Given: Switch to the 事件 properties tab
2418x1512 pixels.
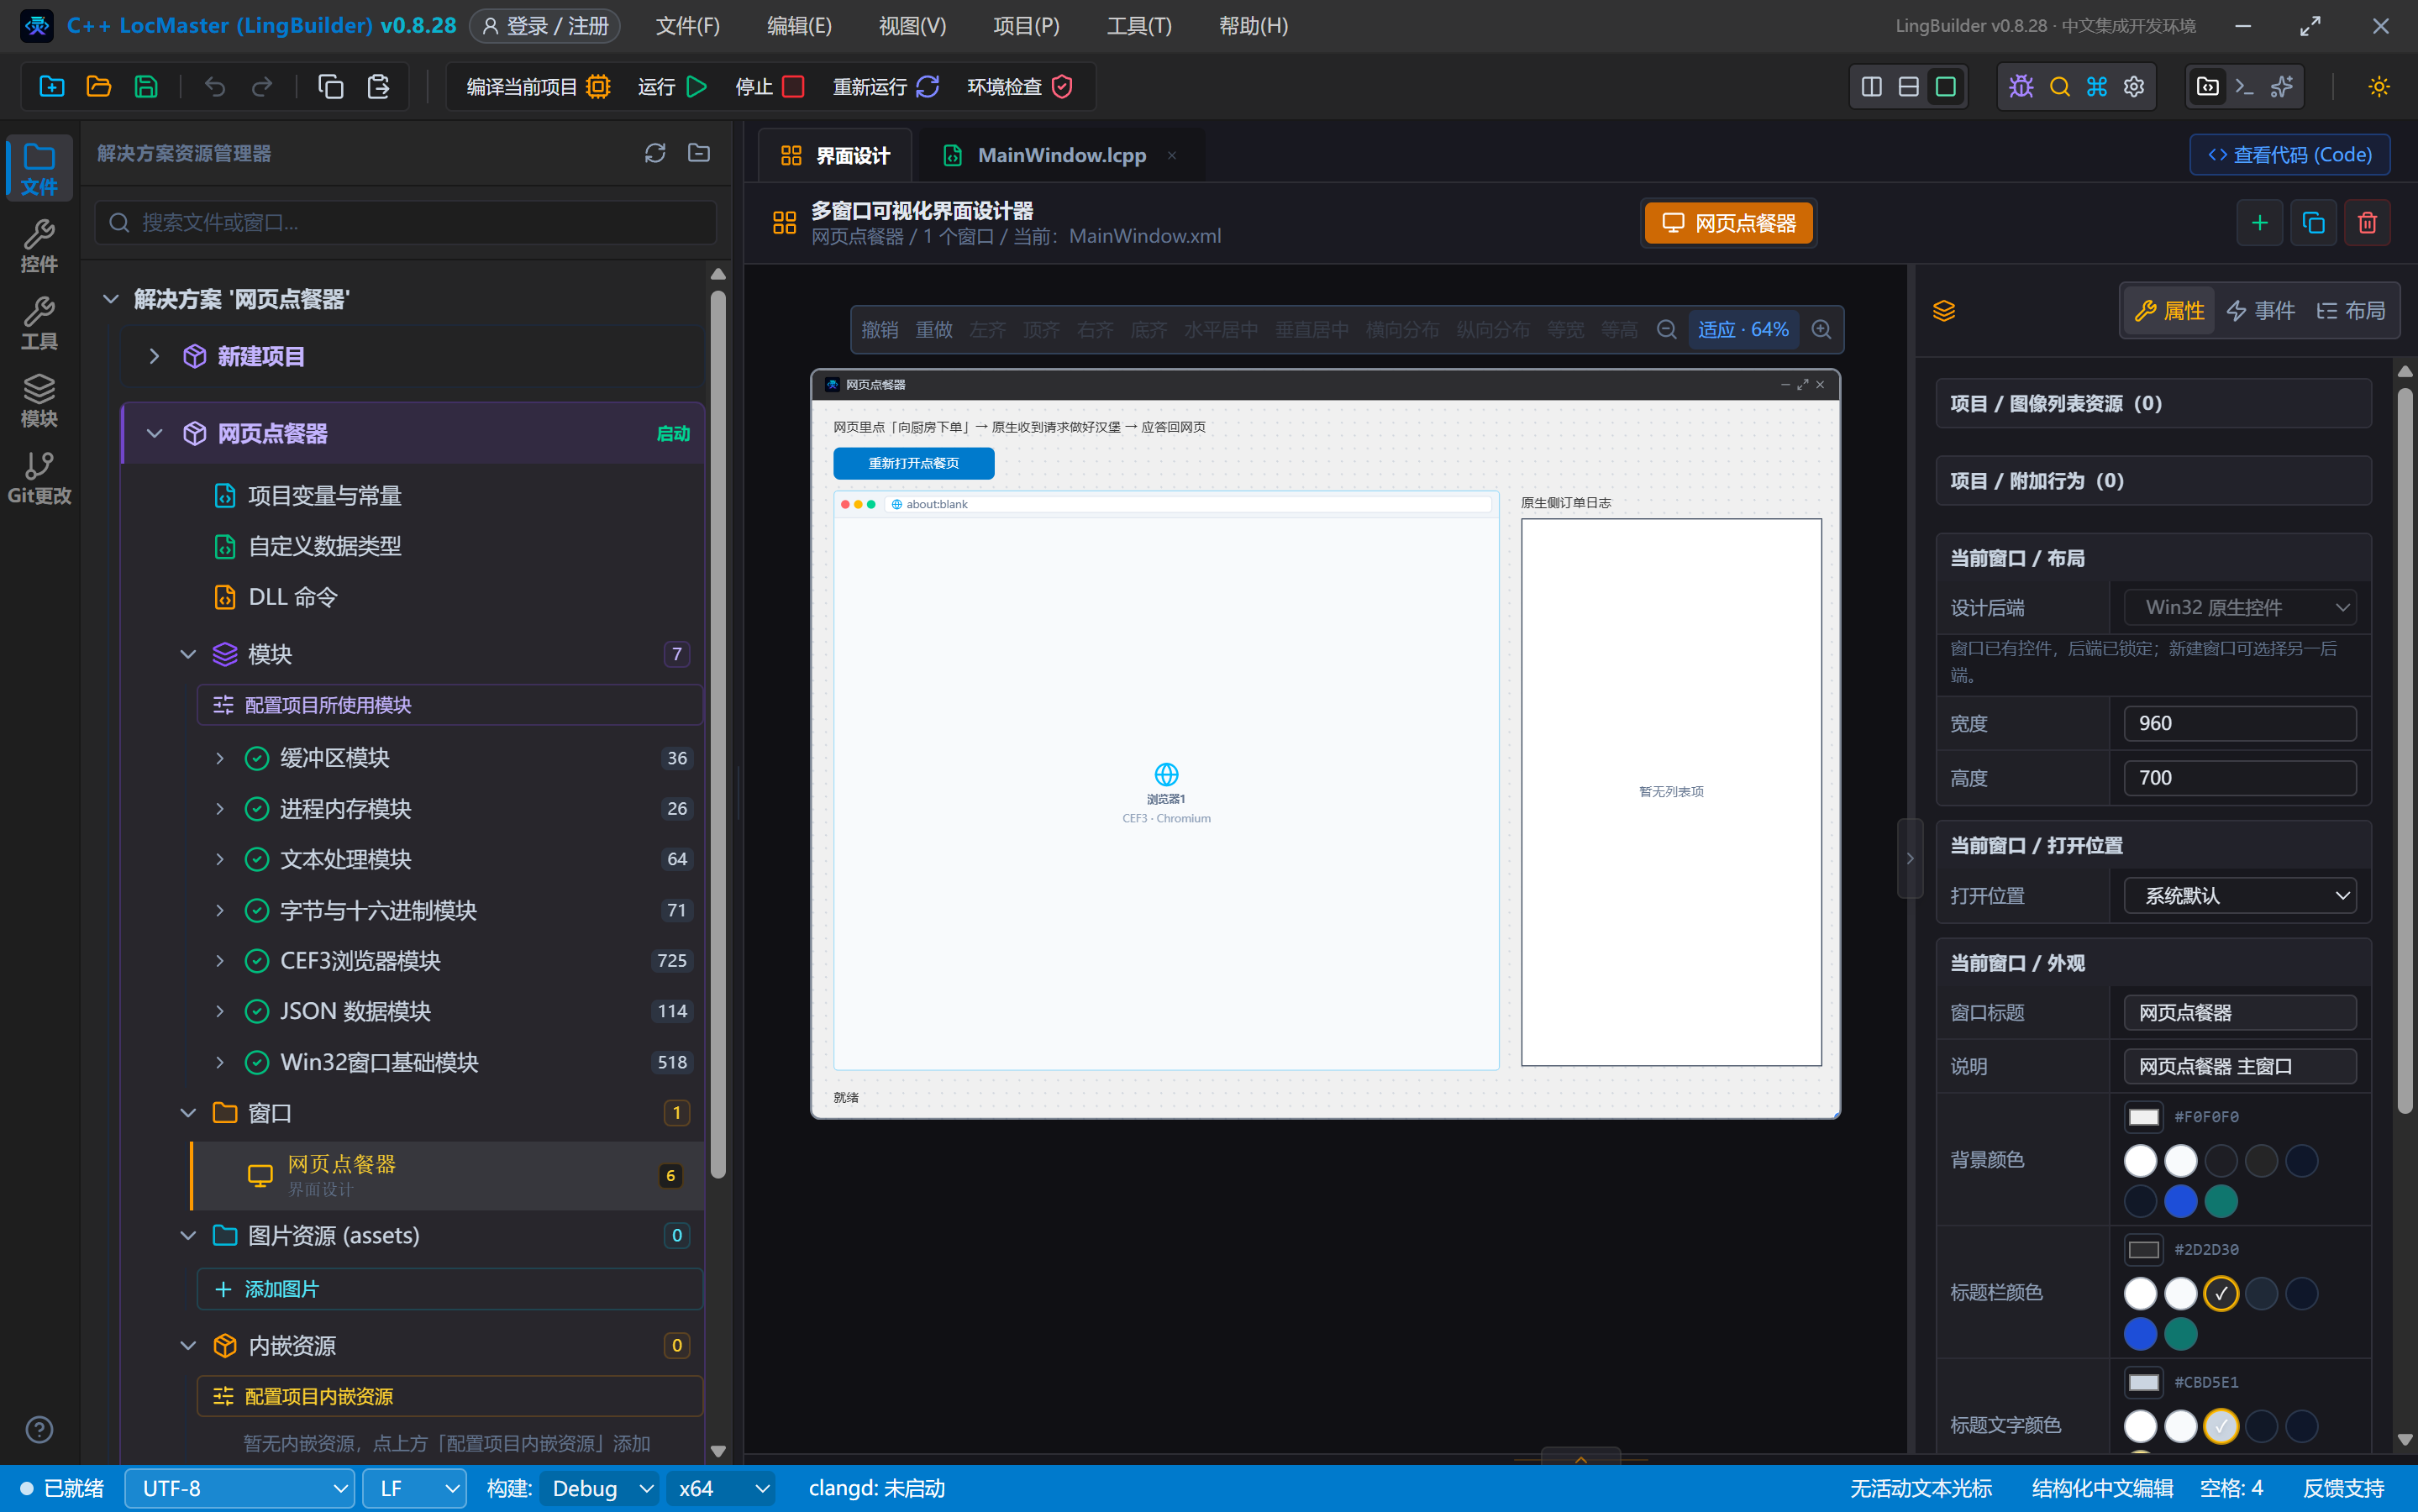Looking at the screenshot, I should (x=2261, y=311).
